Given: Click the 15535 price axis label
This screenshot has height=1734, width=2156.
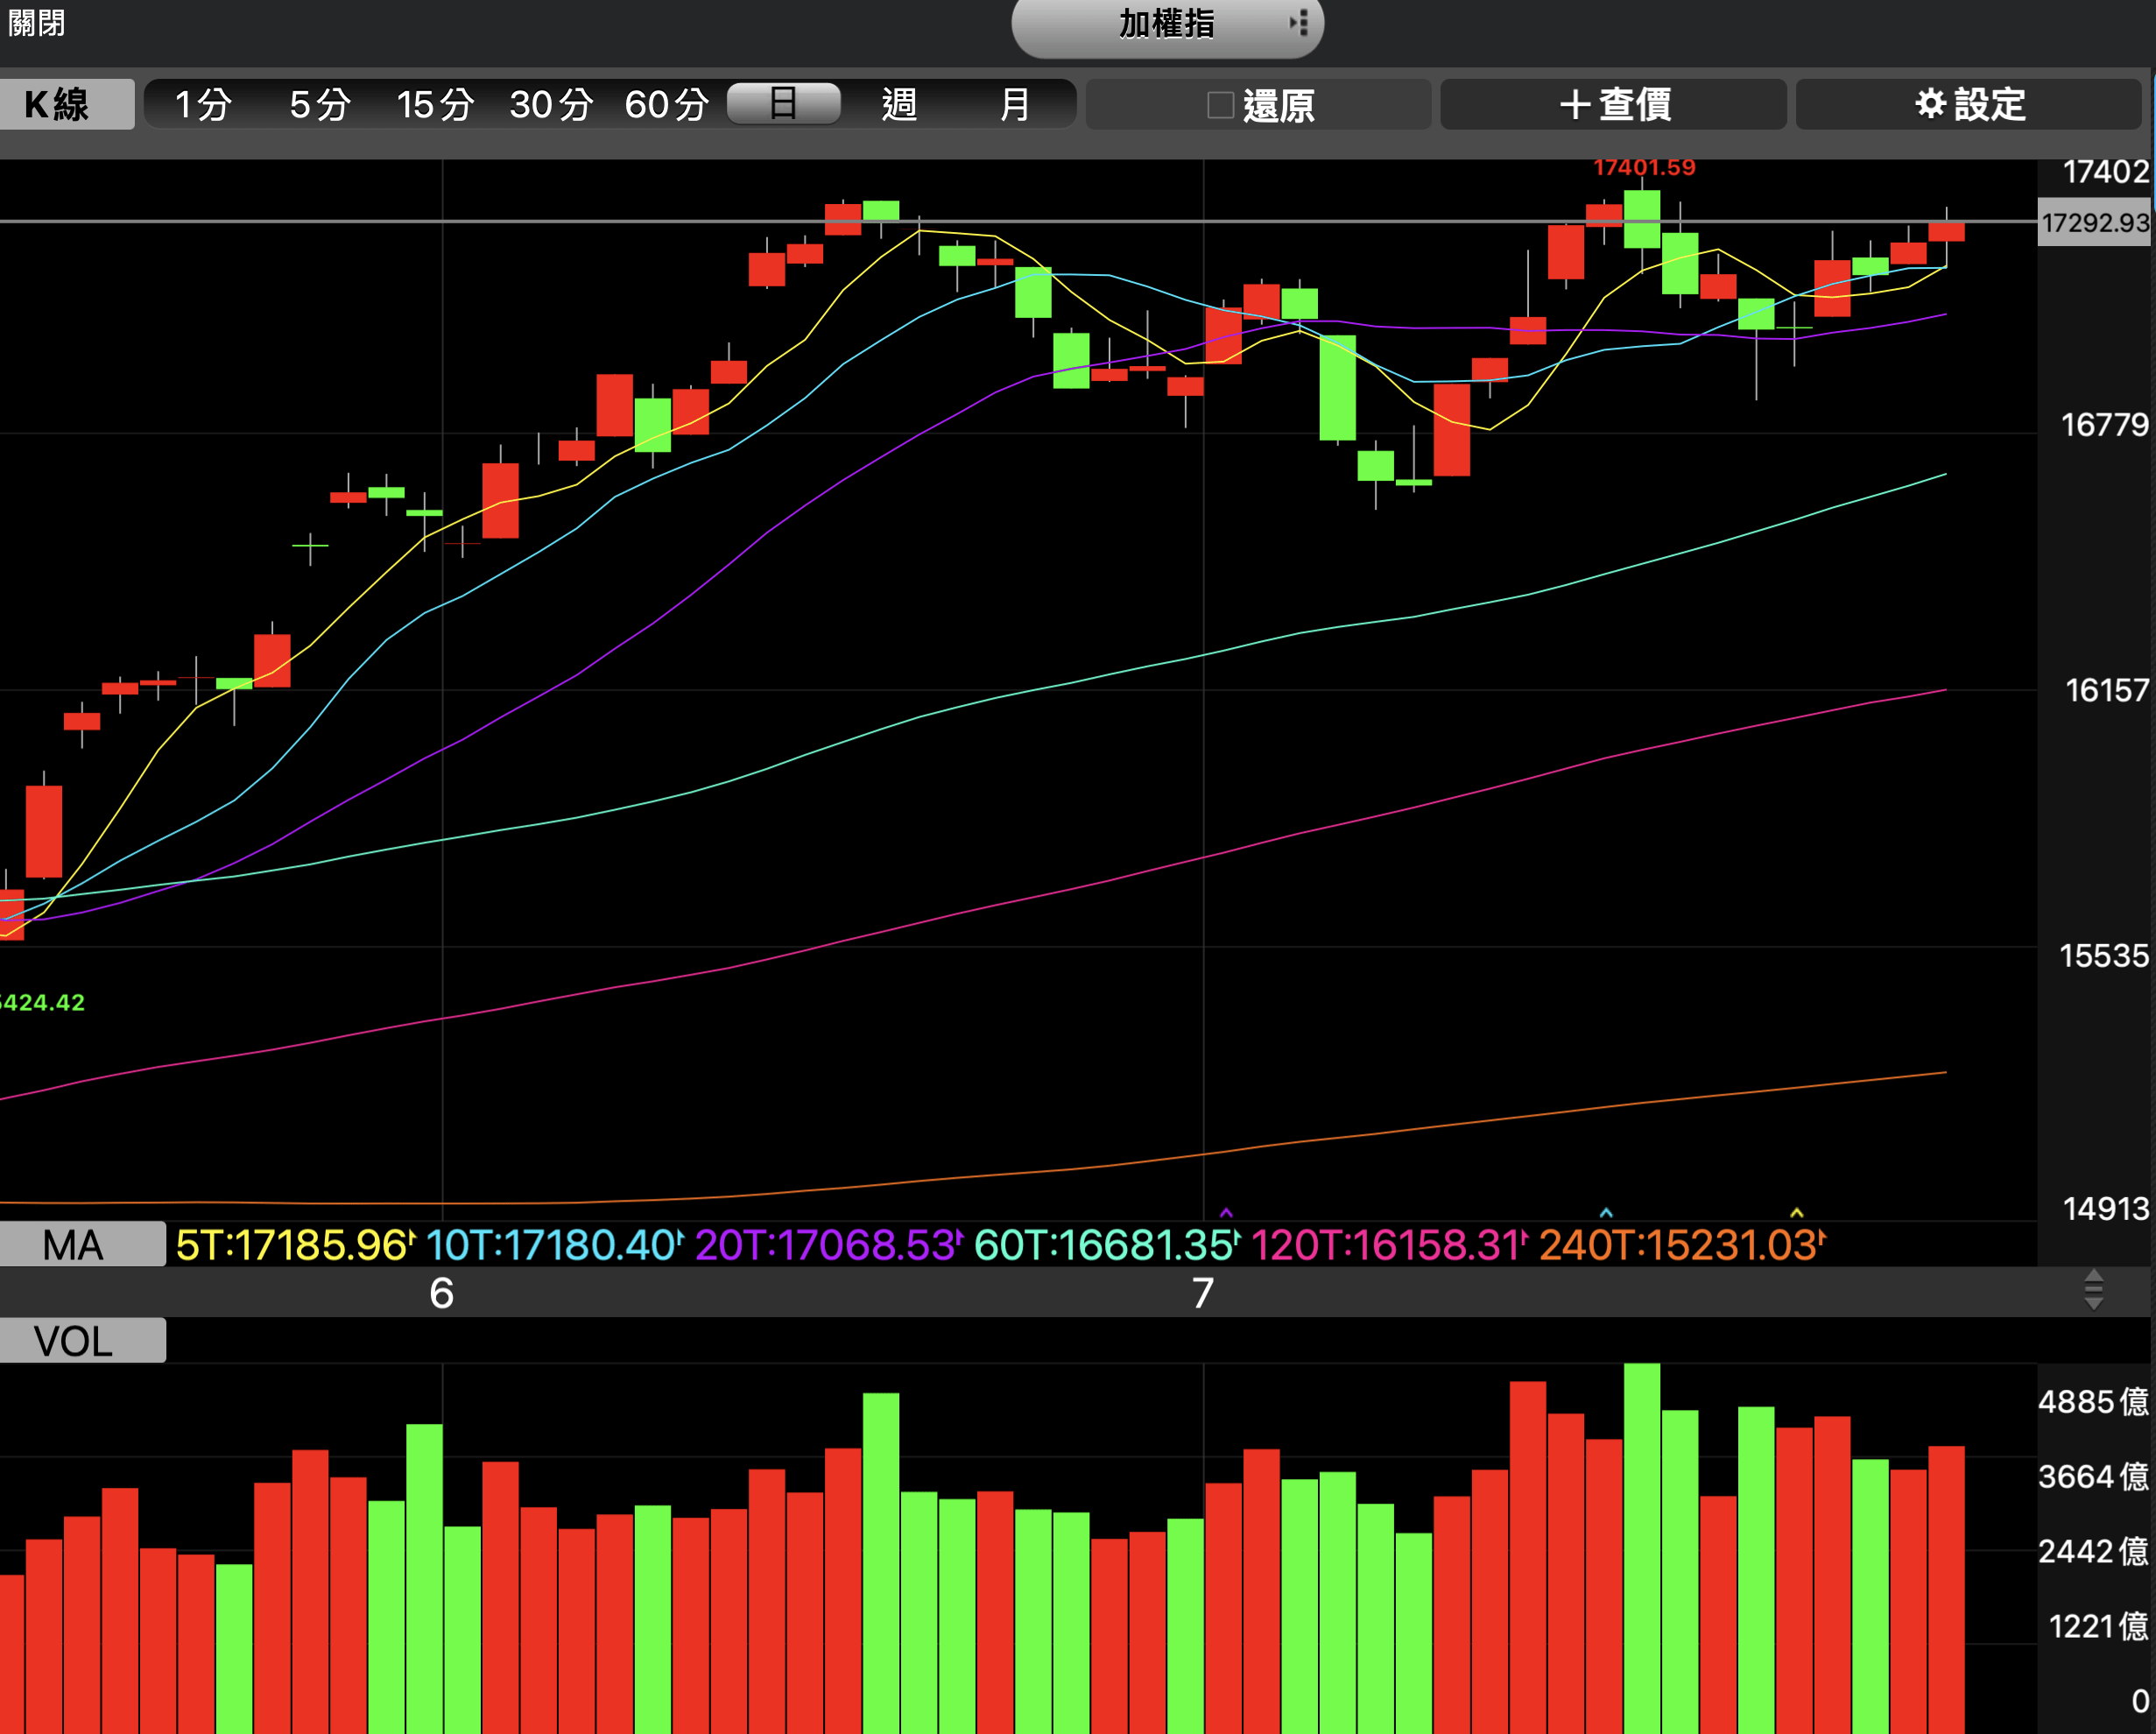Looking at the screenshot, I should (x=2103, y=956).
